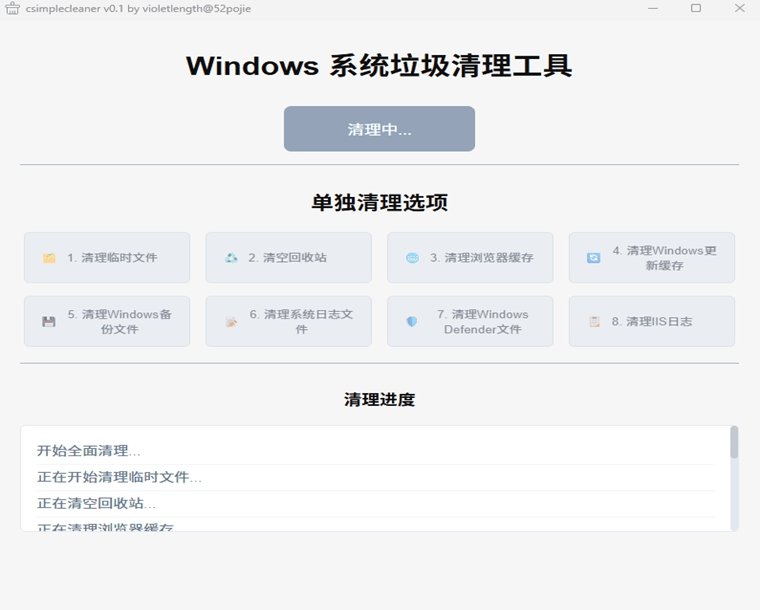Screen dimensions: 760x610
Task: Click the Windows 系统垃圾清理工具 title
Action: [x=379, y=65]
